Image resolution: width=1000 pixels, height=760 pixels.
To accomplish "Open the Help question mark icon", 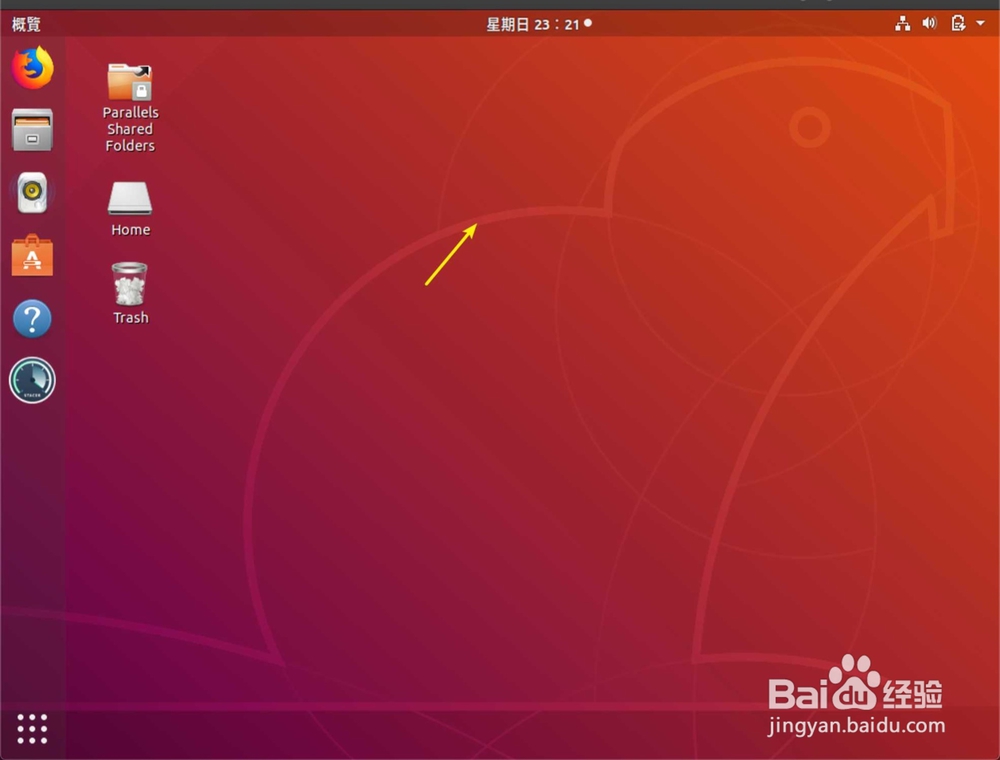I will pos(32,318).
